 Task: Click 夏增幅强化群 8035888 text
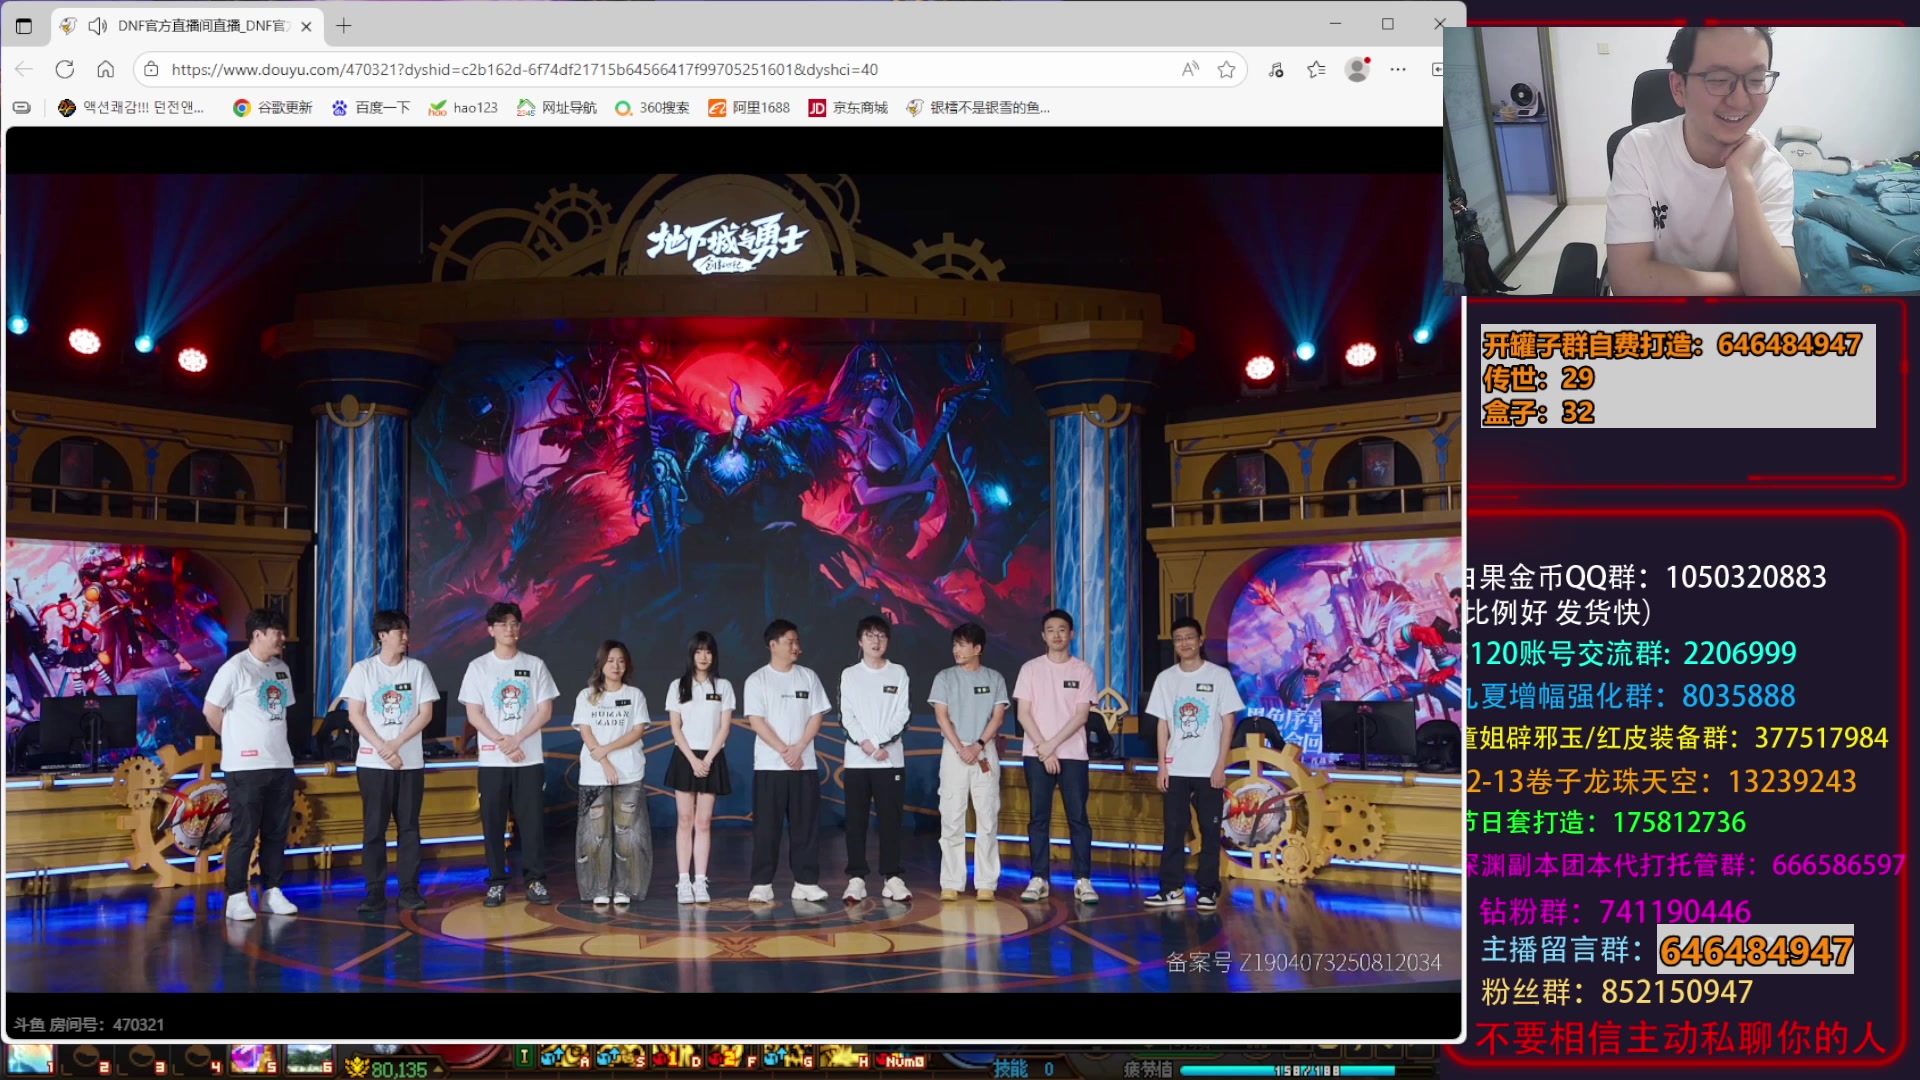click(x=1632, y=696)
